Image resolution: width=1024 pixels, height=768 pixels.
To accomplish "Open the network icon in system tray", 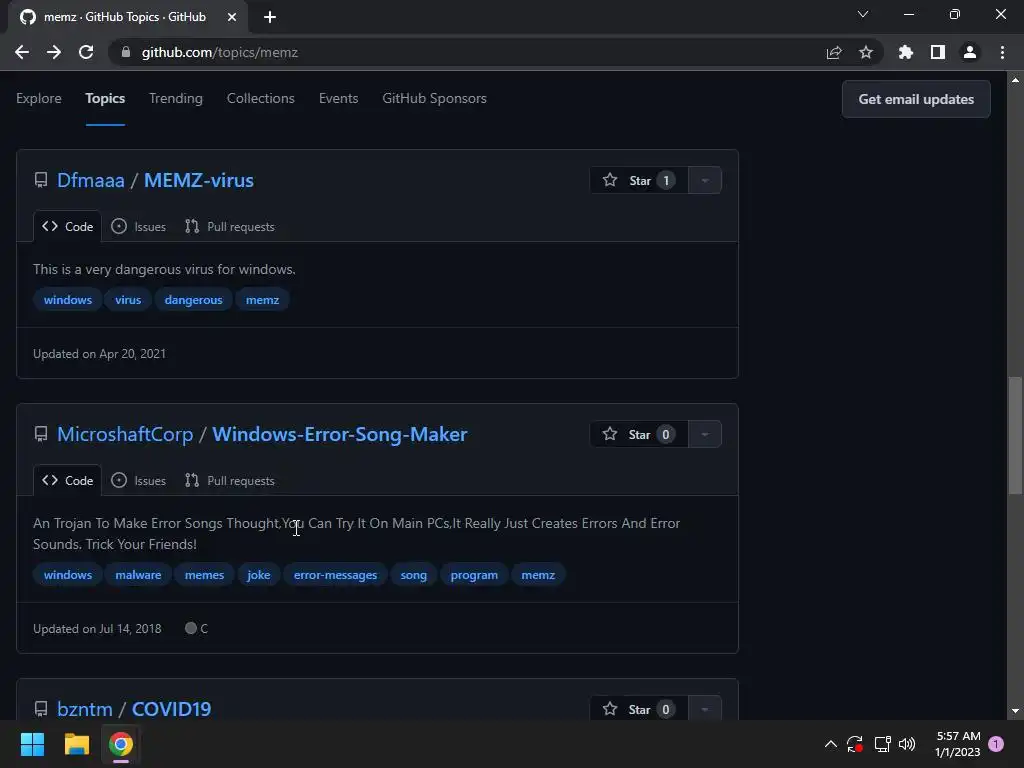I will 882,744.
